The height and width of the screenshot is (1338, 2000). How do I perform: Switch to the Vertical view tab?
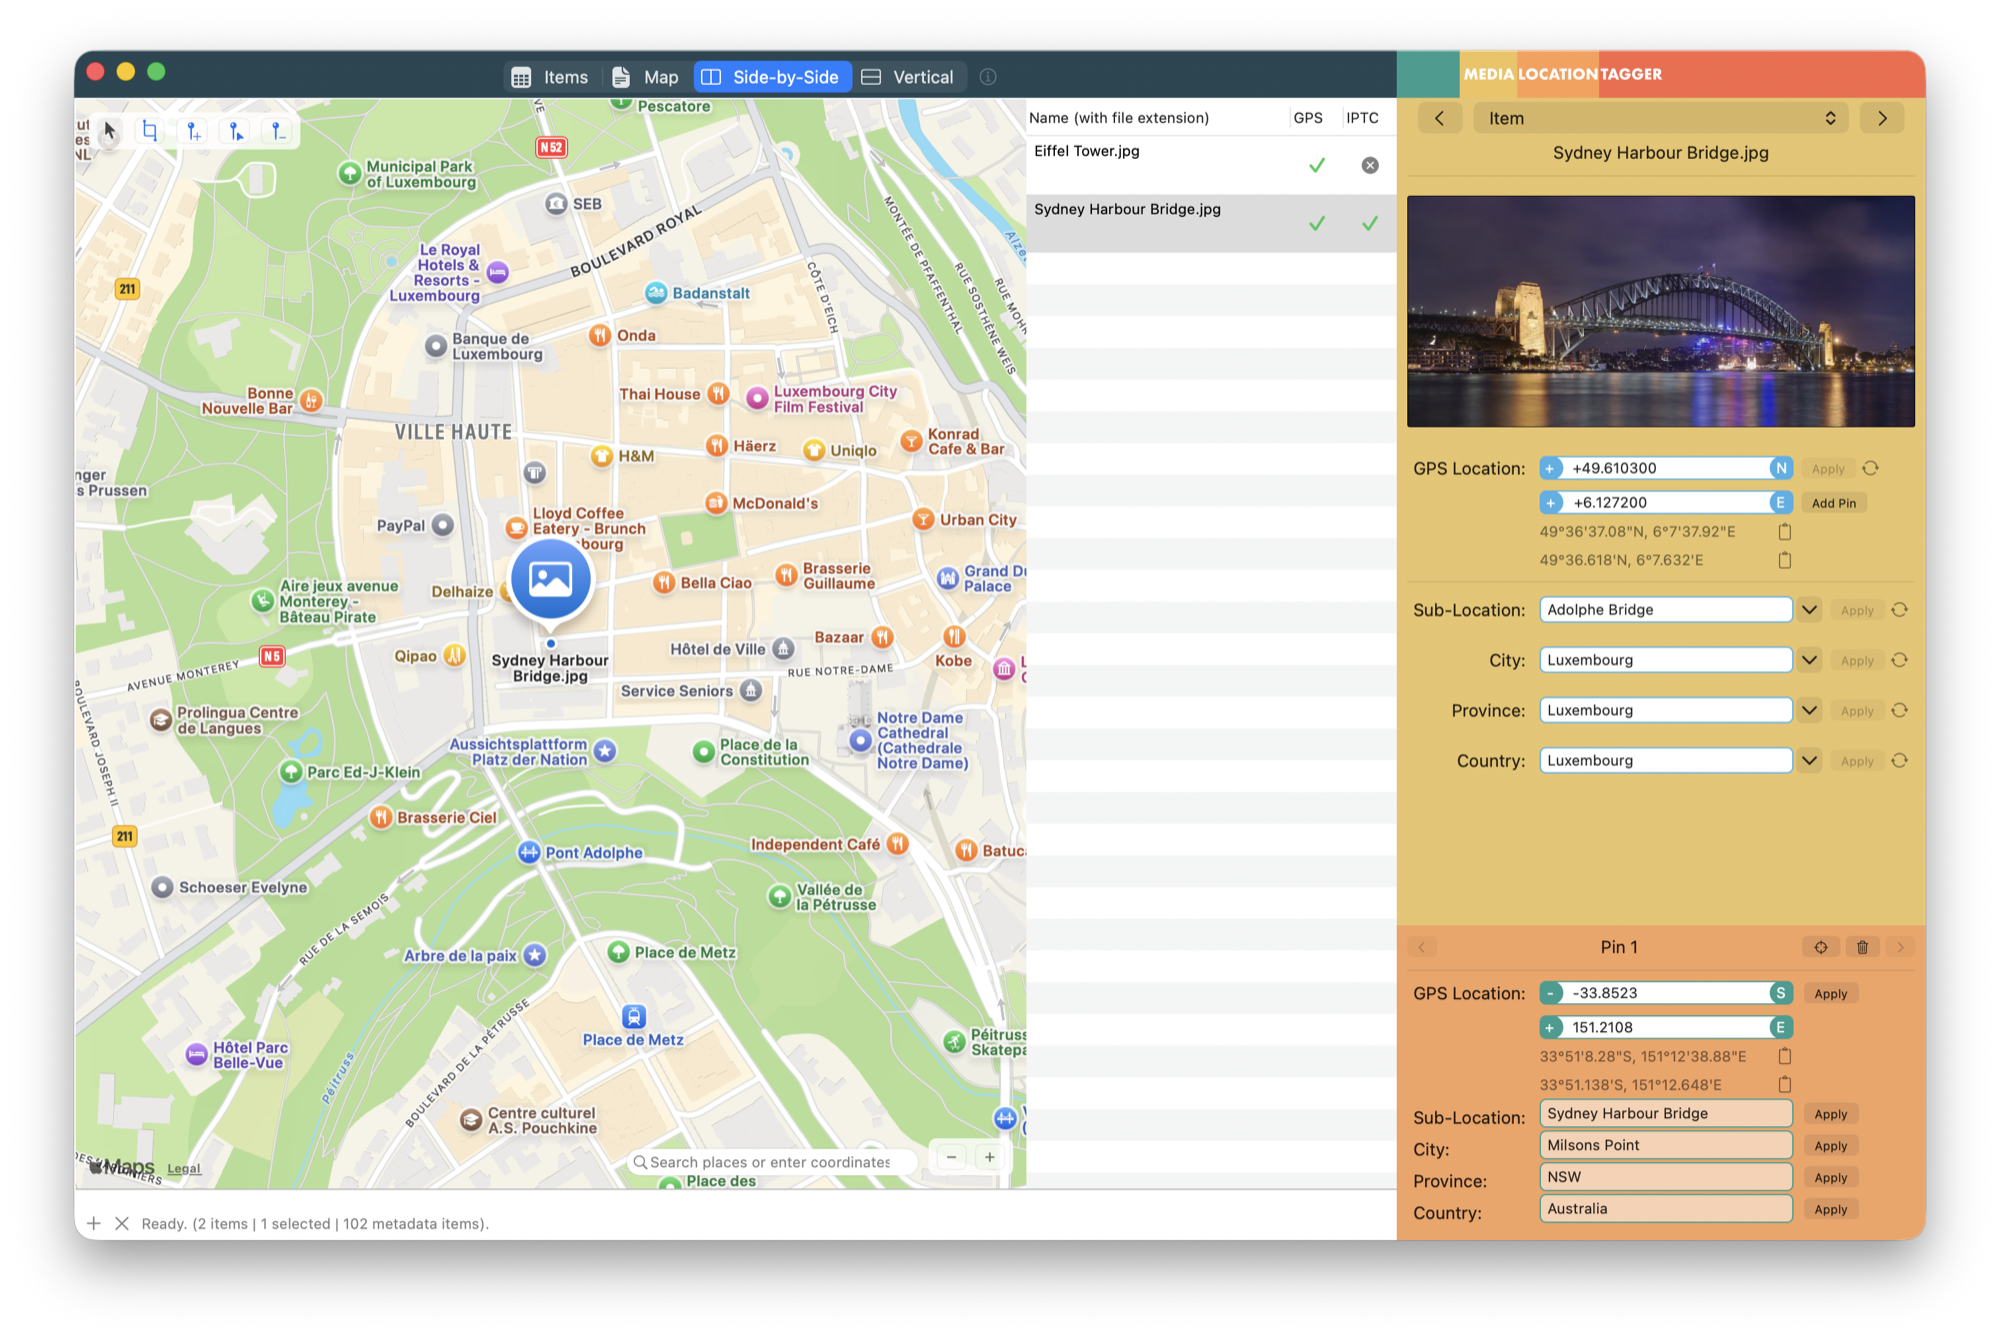909,77
